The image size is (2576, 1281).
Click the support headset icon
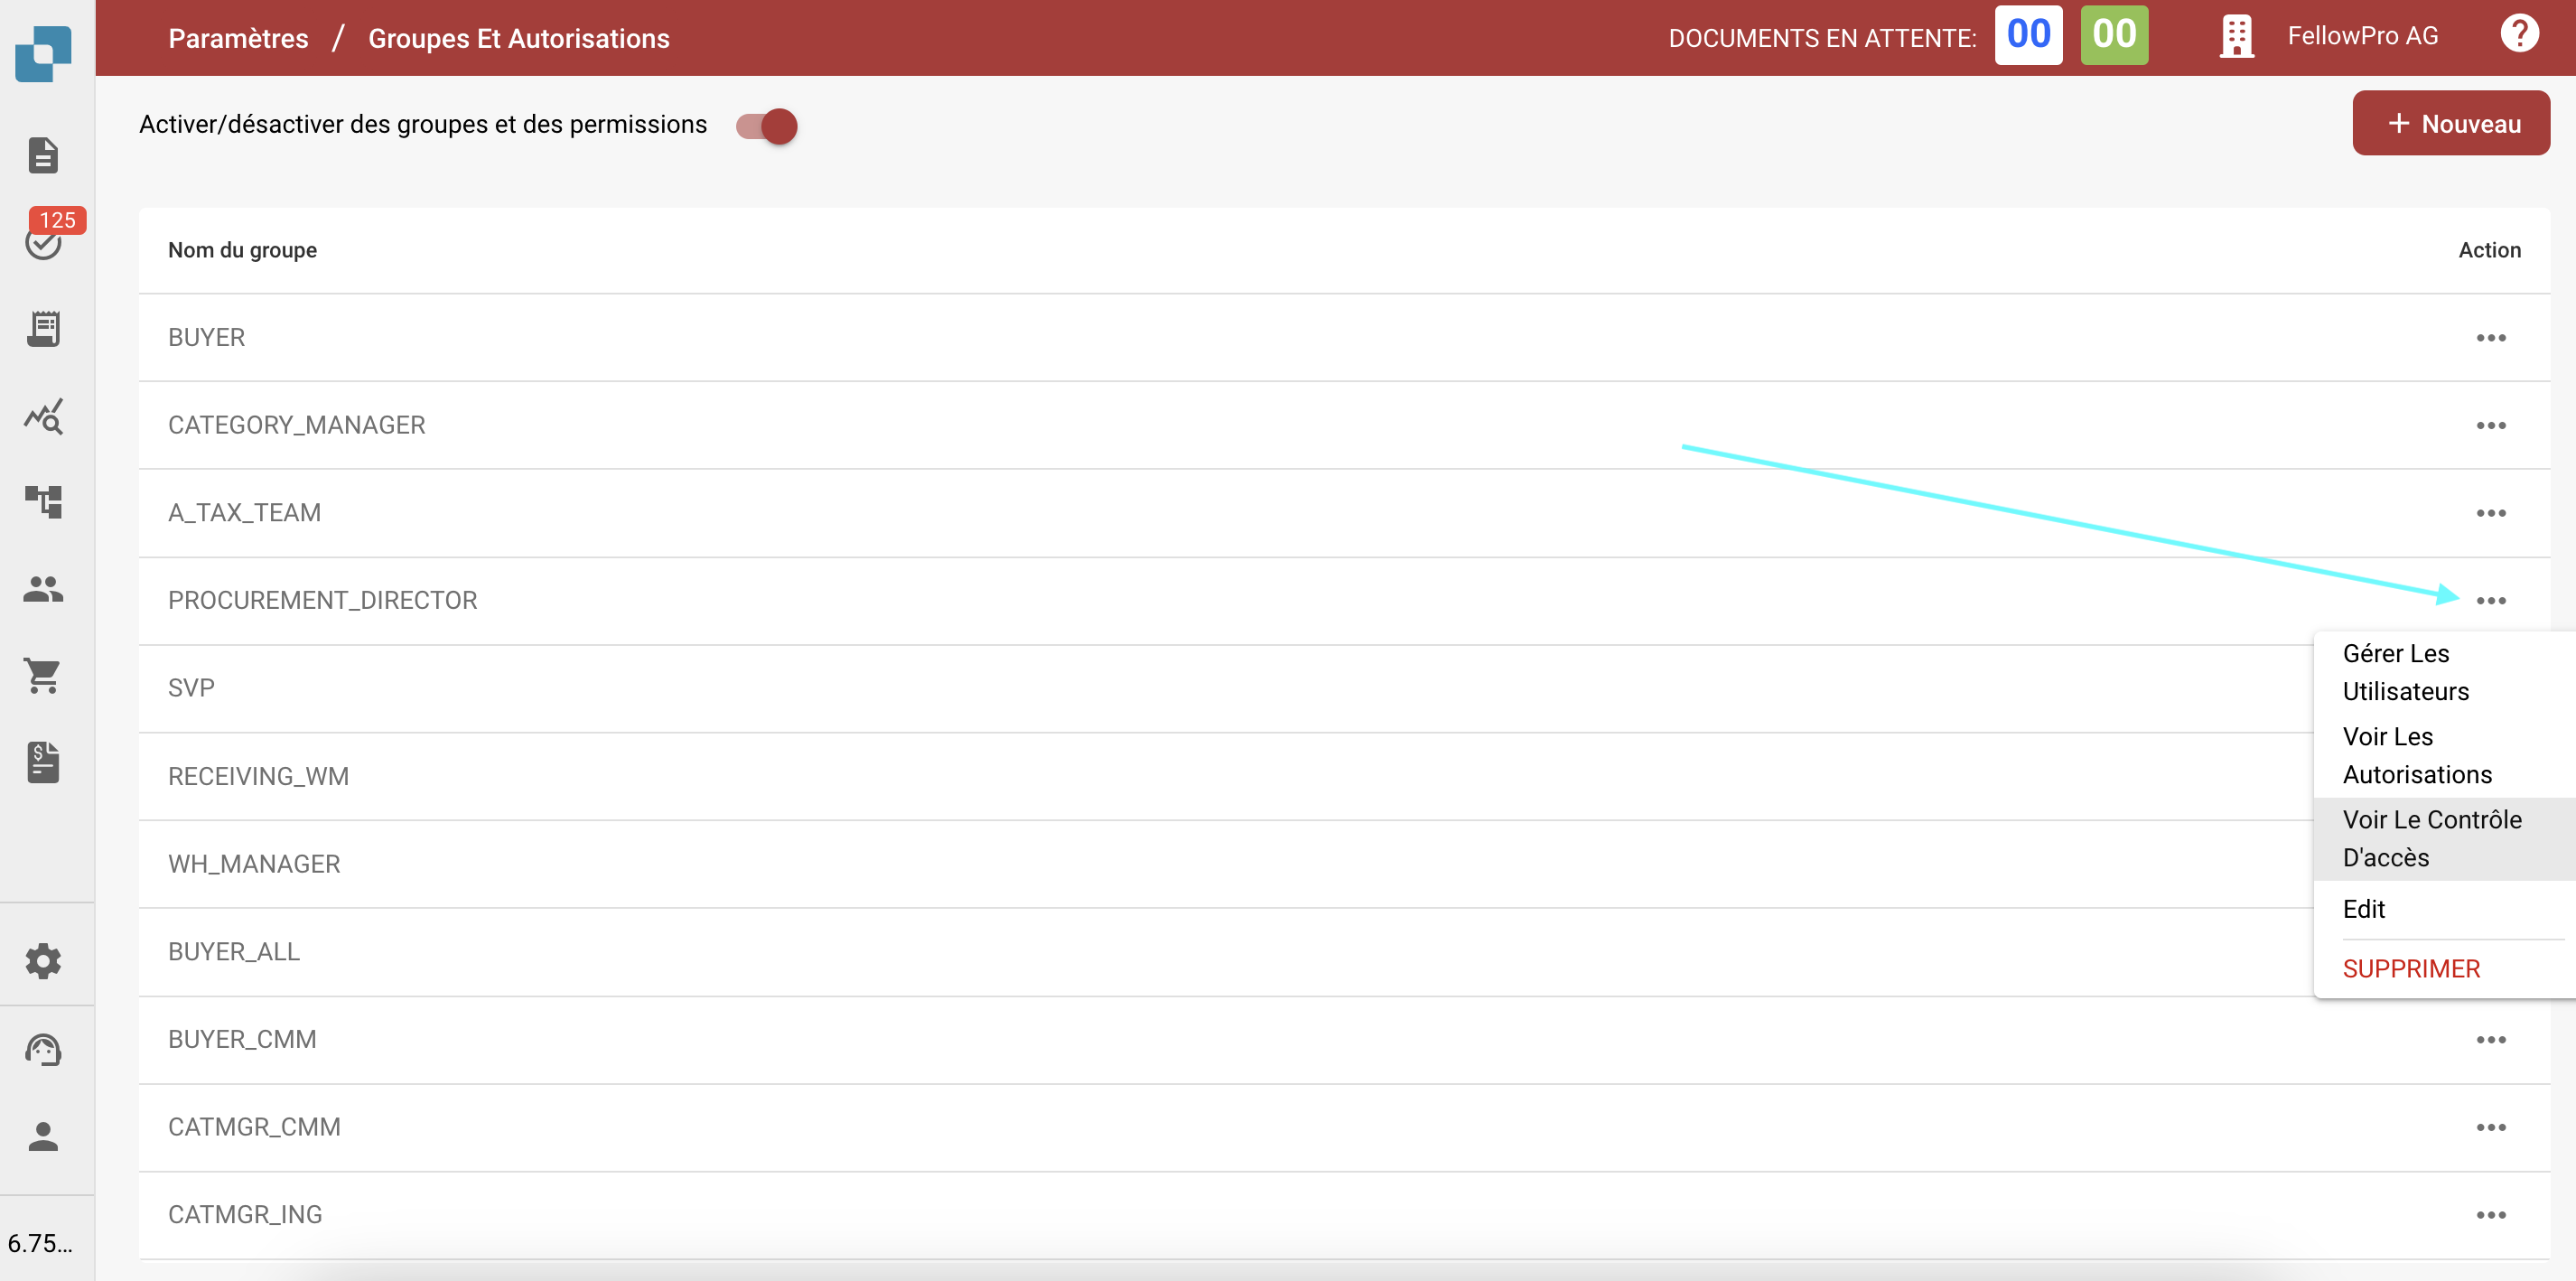43,1049
